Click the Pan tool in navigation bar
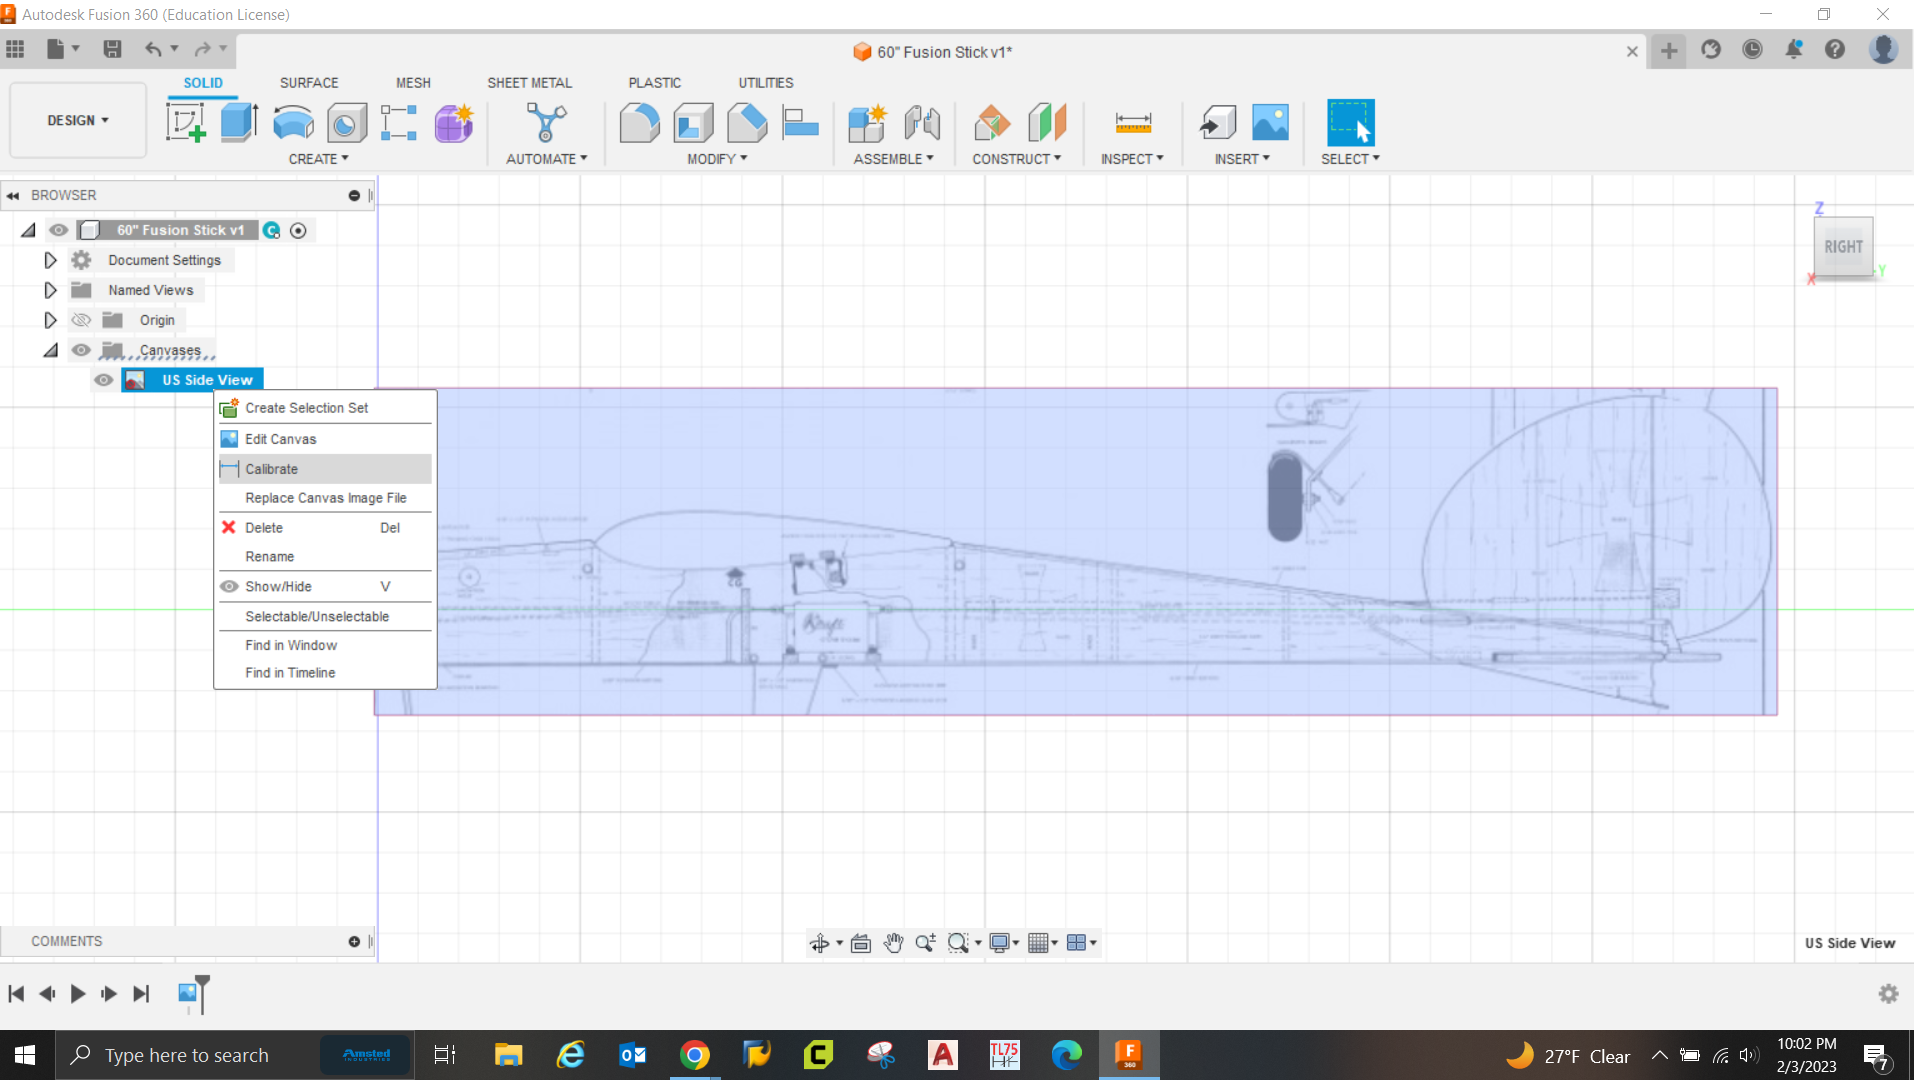 [x=893, y=942]
